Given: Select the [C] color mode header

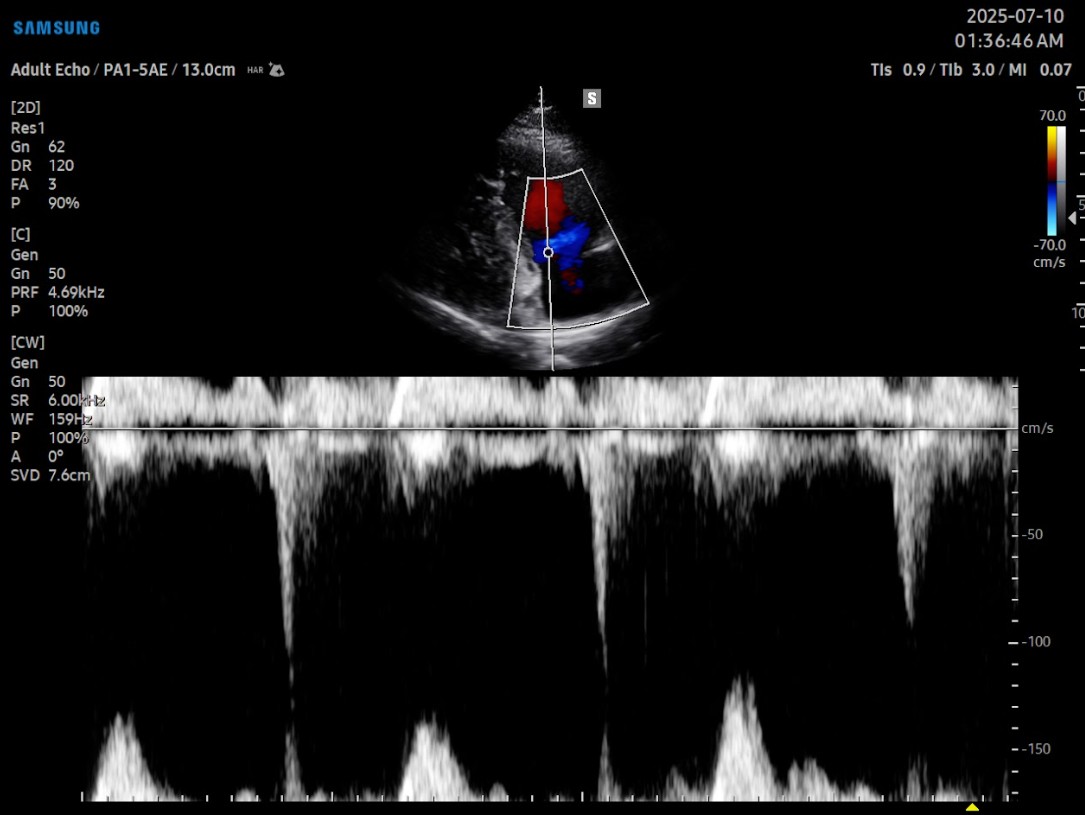Looking at the screenshot, I should (21, 234).
